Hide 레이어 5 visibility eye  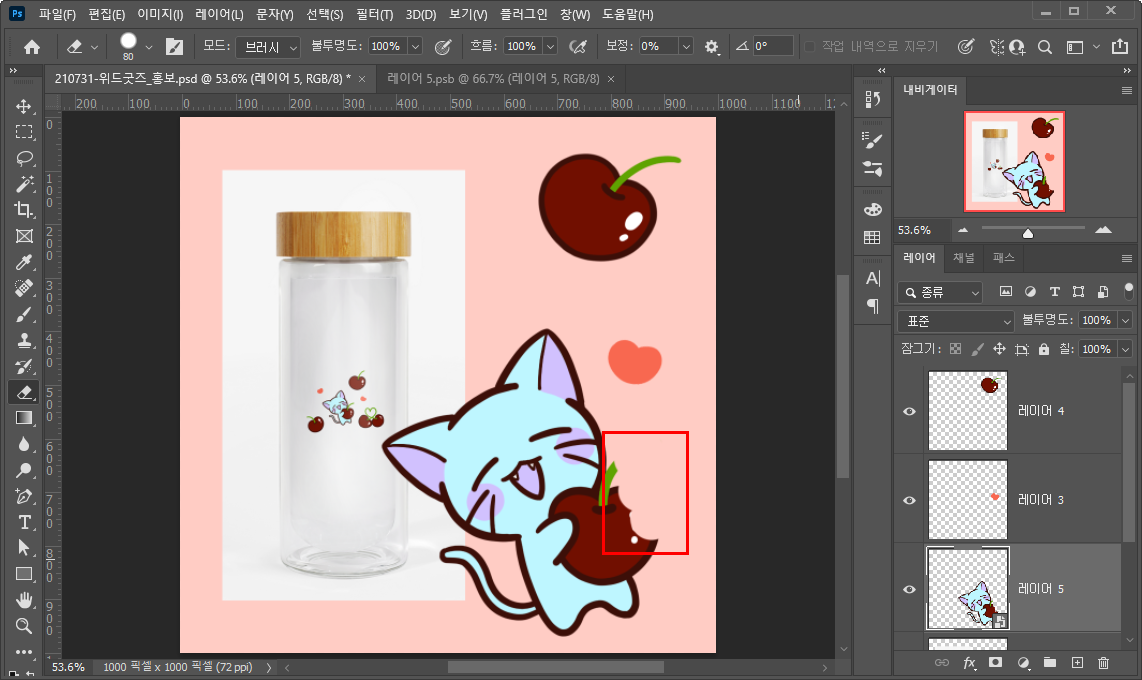coord(910,589)
